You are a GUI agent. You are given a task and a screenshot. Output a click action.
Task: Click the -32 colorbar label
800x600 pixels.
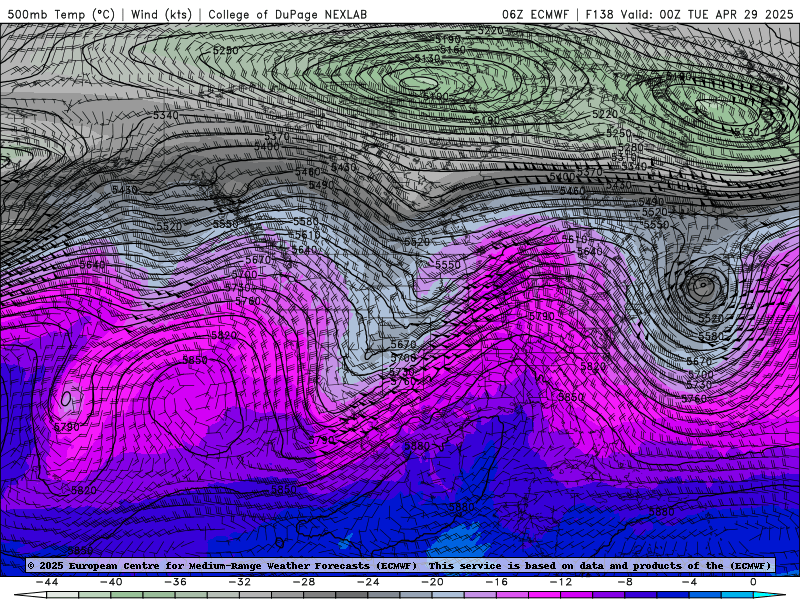point(240,582)
